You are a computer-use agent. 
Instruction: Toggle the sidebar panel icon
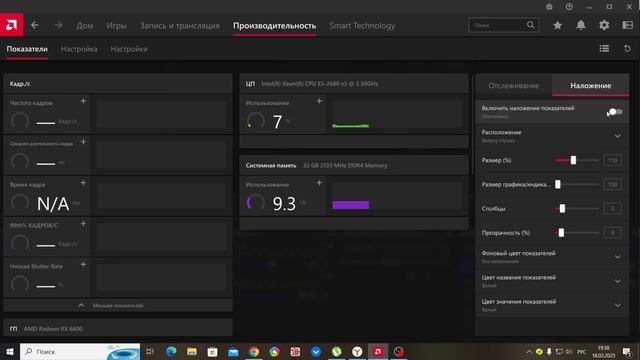[627, 25]
